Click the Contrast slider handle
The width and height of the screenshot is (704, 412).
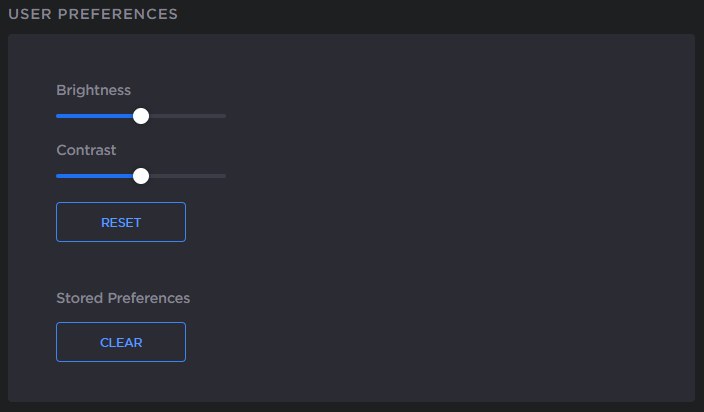[141, 176]
